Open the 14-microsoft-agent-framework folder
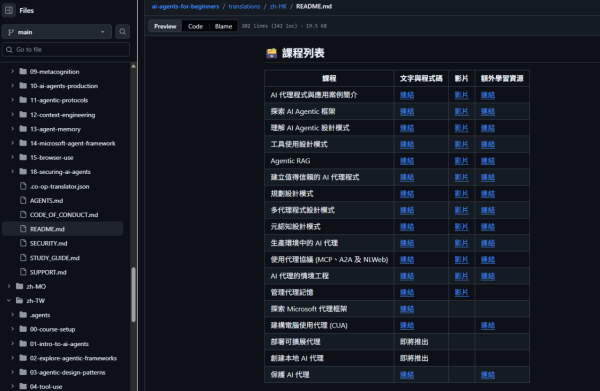 pyautogui.click(x=73, y=143)
